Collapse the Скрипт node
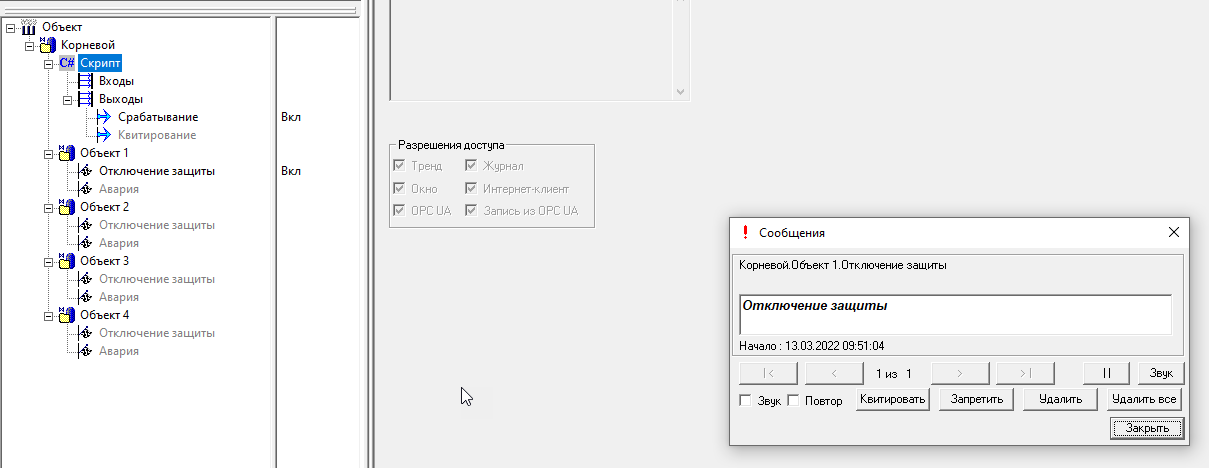The height and width of the screenshot is (468, 1209). 49,63
